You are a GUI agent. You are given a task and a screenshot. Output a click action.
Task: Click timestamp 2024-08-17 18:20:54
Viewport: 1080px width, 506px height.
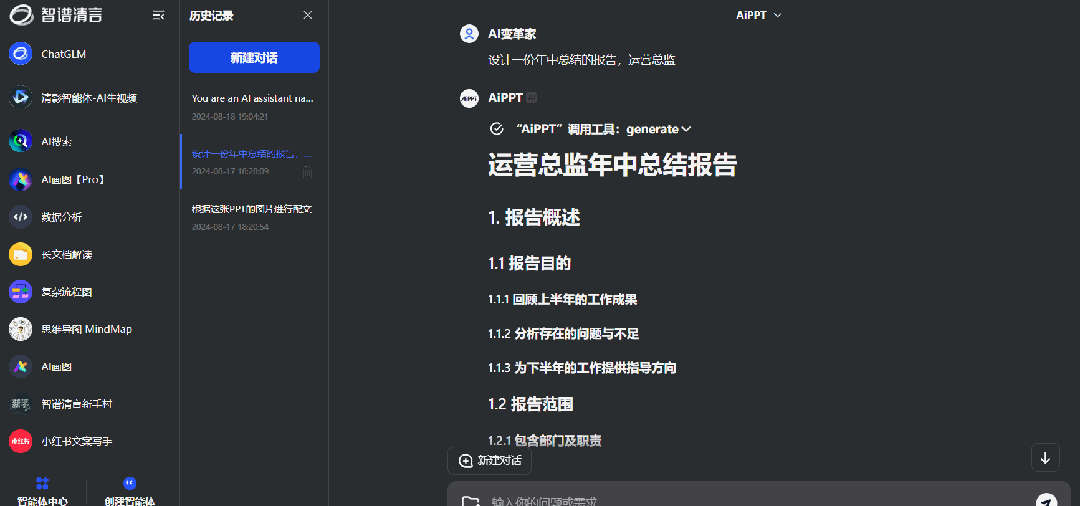point(230,226)
